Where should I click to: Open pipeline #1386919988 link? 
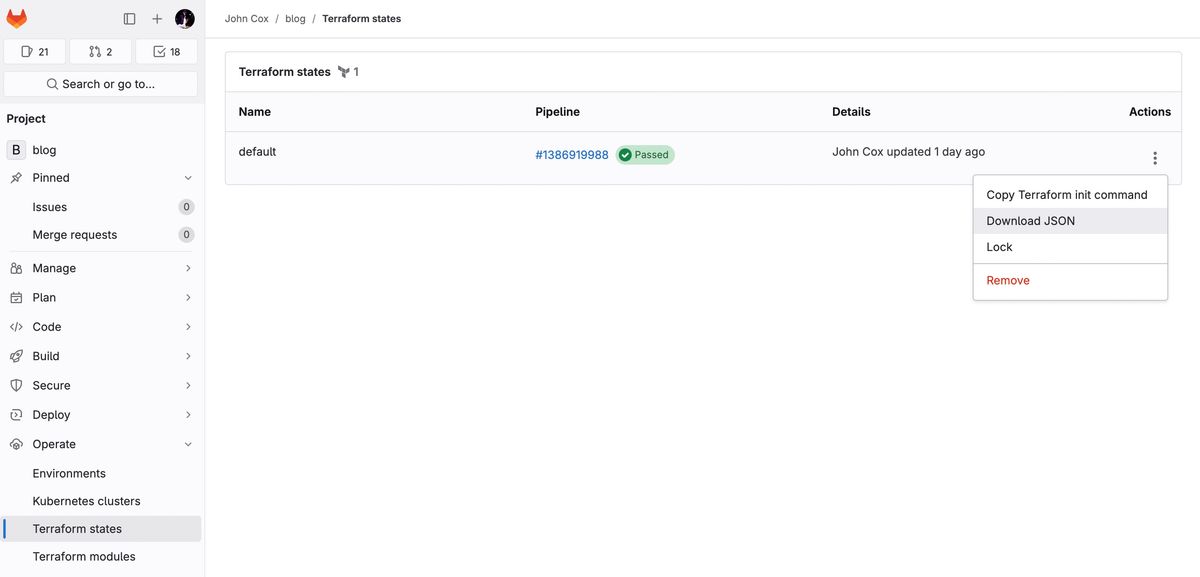click(x=571, y=155)
